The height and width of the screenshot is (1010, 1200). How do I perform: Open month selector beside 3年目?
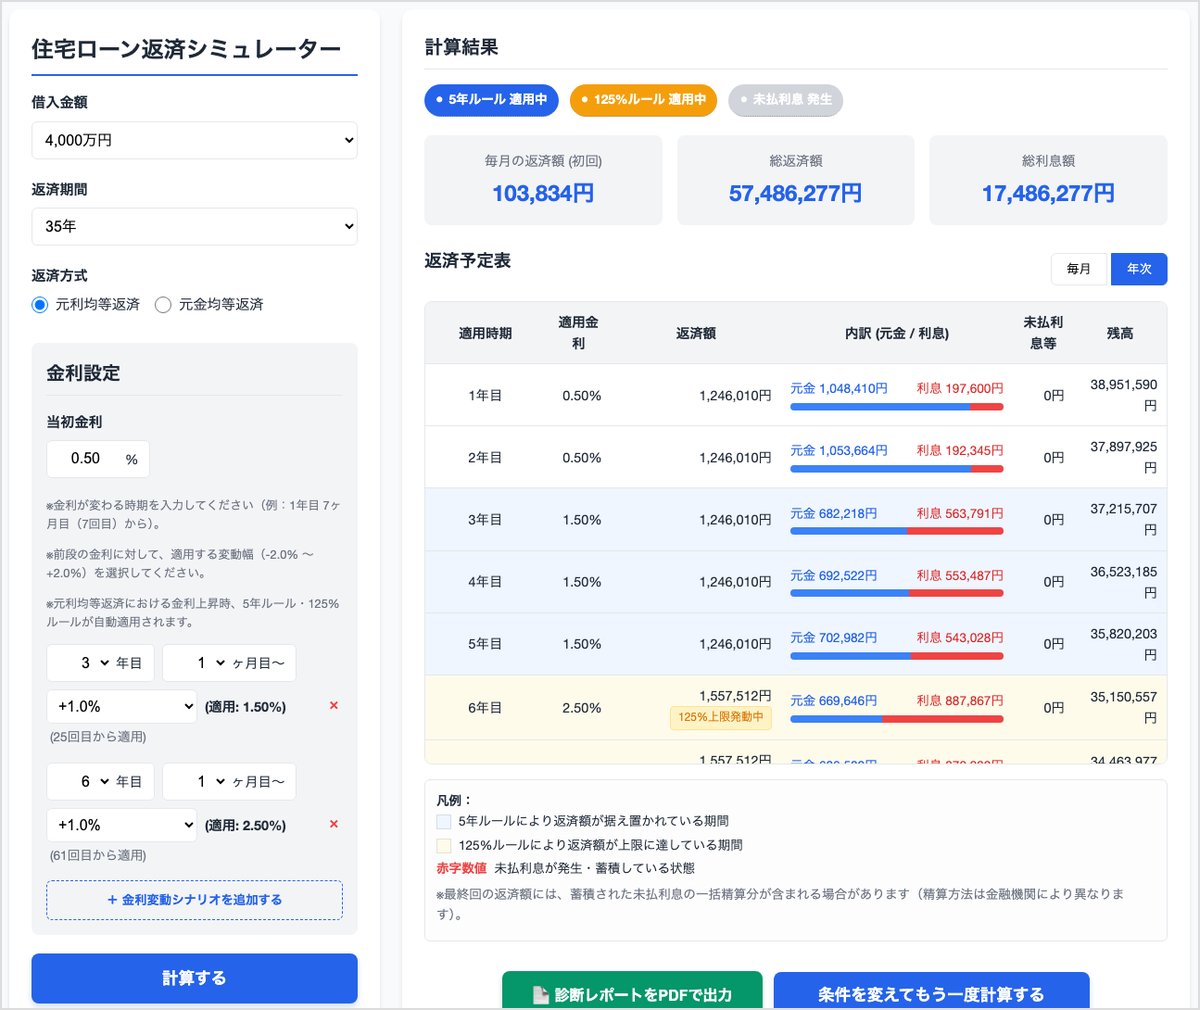point(229,663)
